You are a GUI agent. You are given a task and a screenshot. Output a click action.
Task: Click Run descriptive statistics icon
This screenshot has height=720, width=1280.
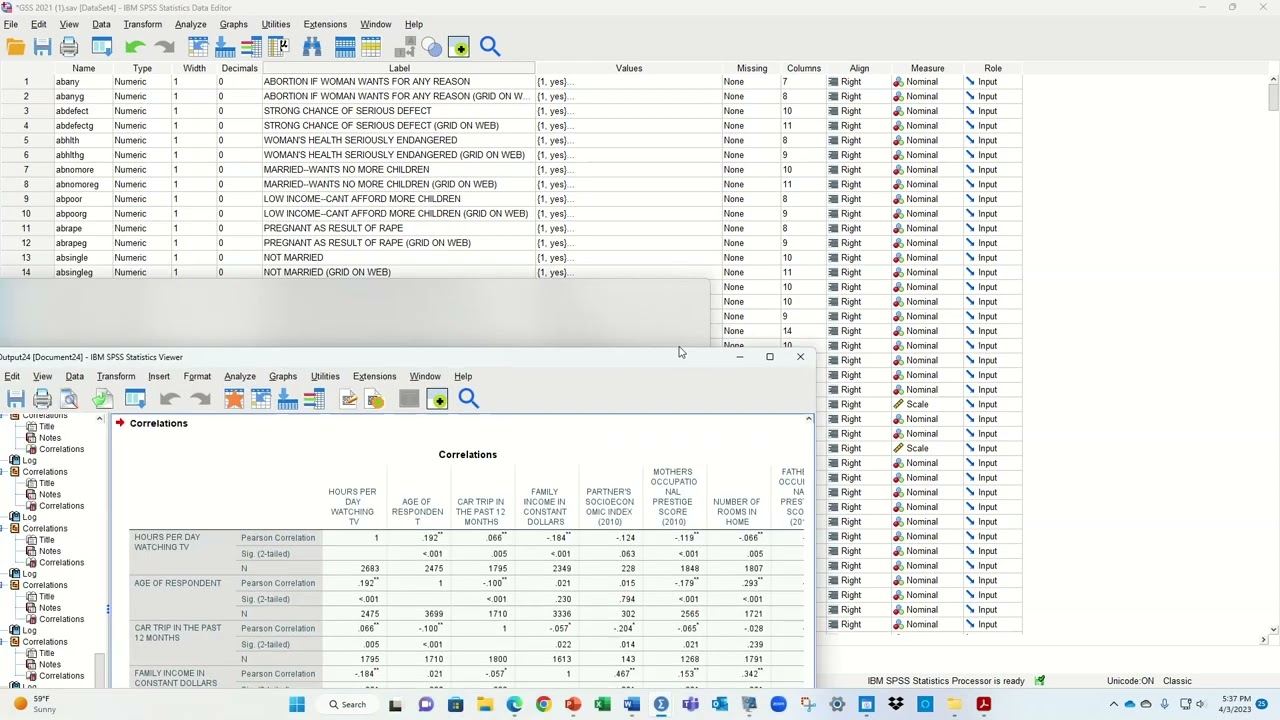278,47
